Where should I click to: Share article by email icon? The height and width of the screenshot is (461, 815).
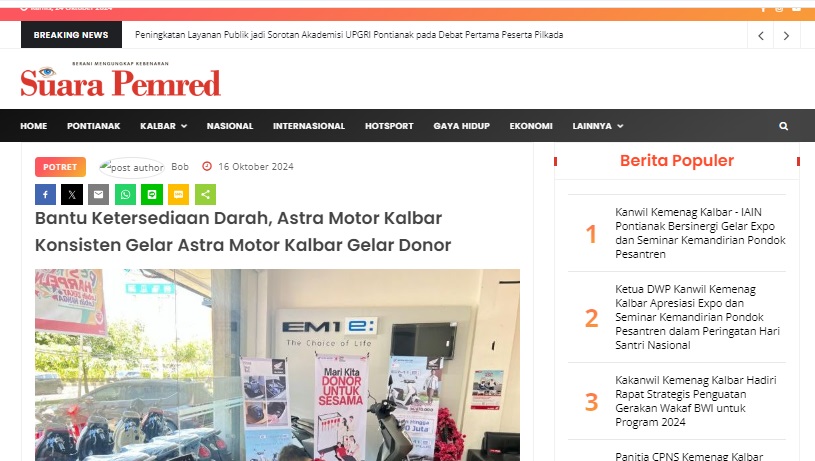coord(98,194)
